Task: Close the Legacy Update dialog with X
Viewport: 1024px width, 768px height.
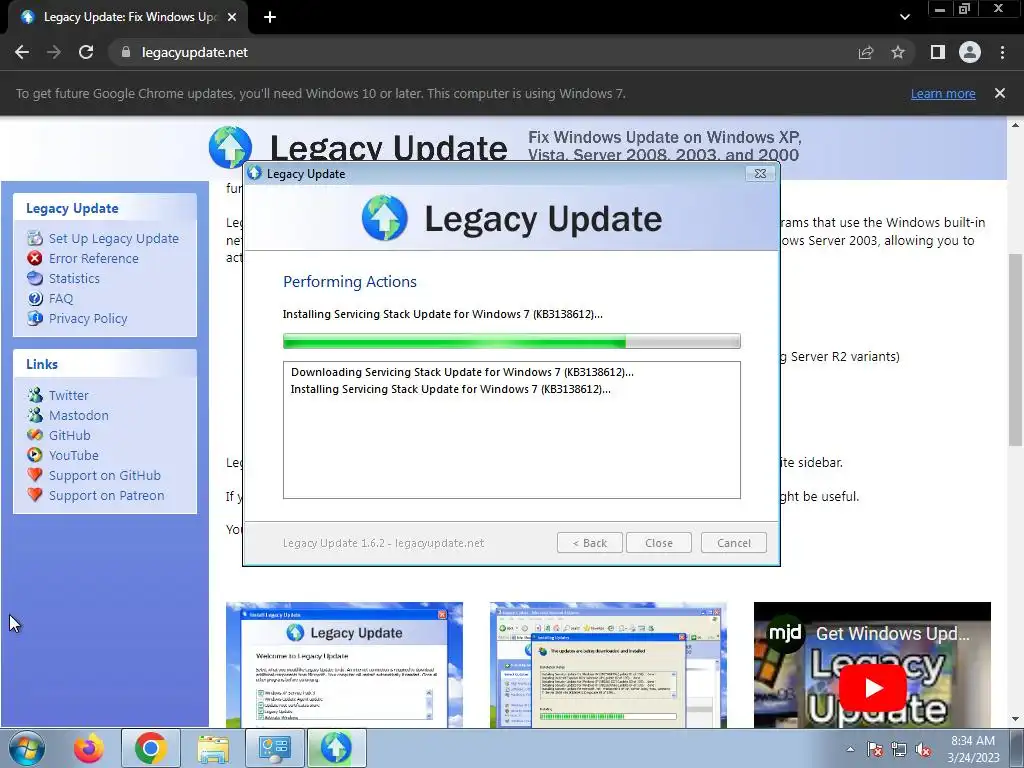Action: (760, 174)
